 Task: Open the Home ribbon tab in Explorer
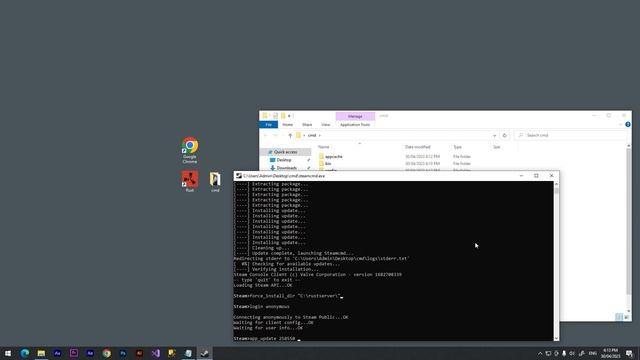pos(288,124)
